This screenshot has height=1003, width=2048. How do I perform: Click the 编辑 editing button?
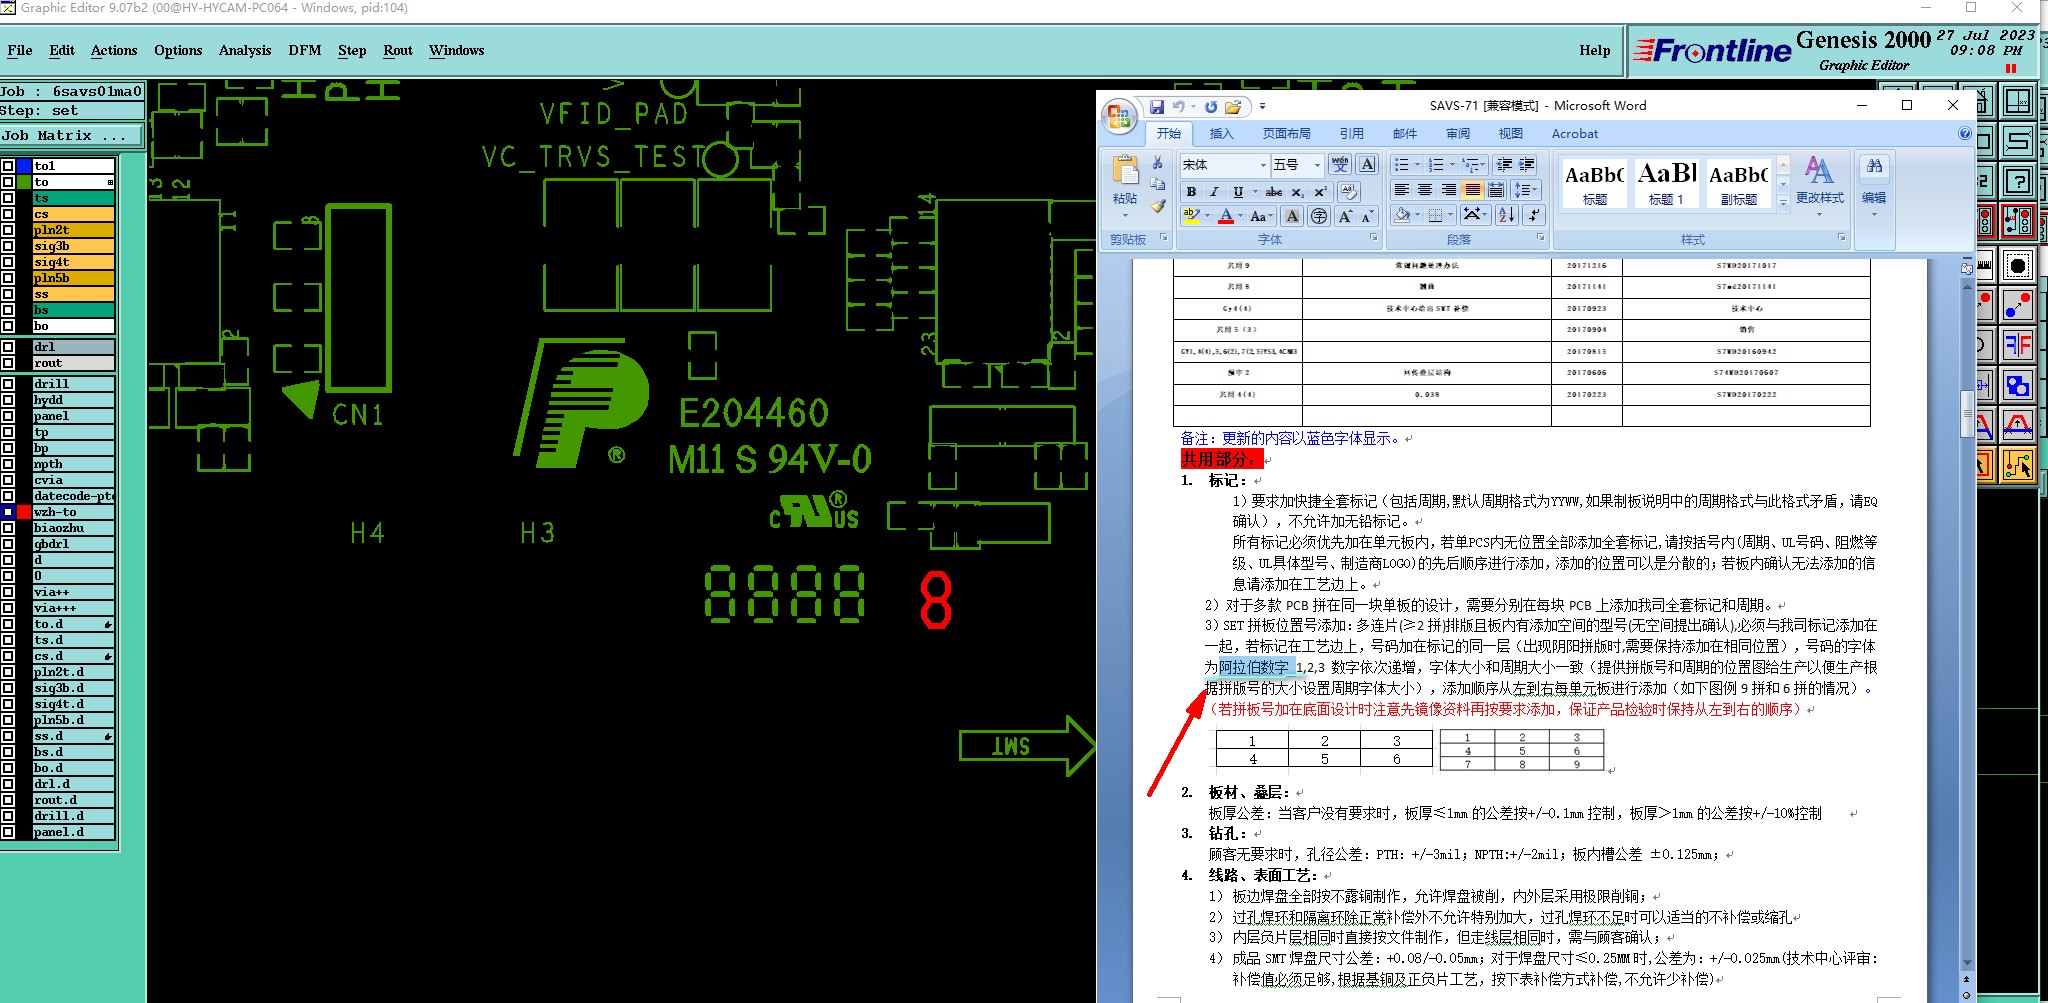[1874, 187]
